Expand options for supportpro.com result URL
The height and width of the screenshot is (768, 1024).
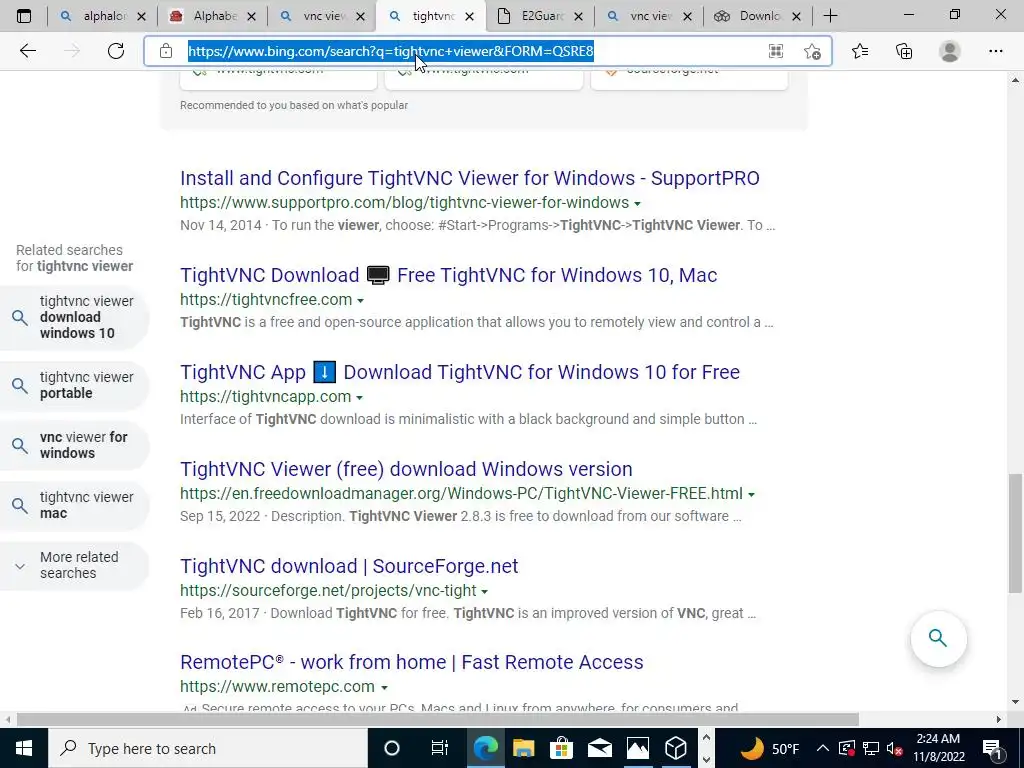point(637,204)
